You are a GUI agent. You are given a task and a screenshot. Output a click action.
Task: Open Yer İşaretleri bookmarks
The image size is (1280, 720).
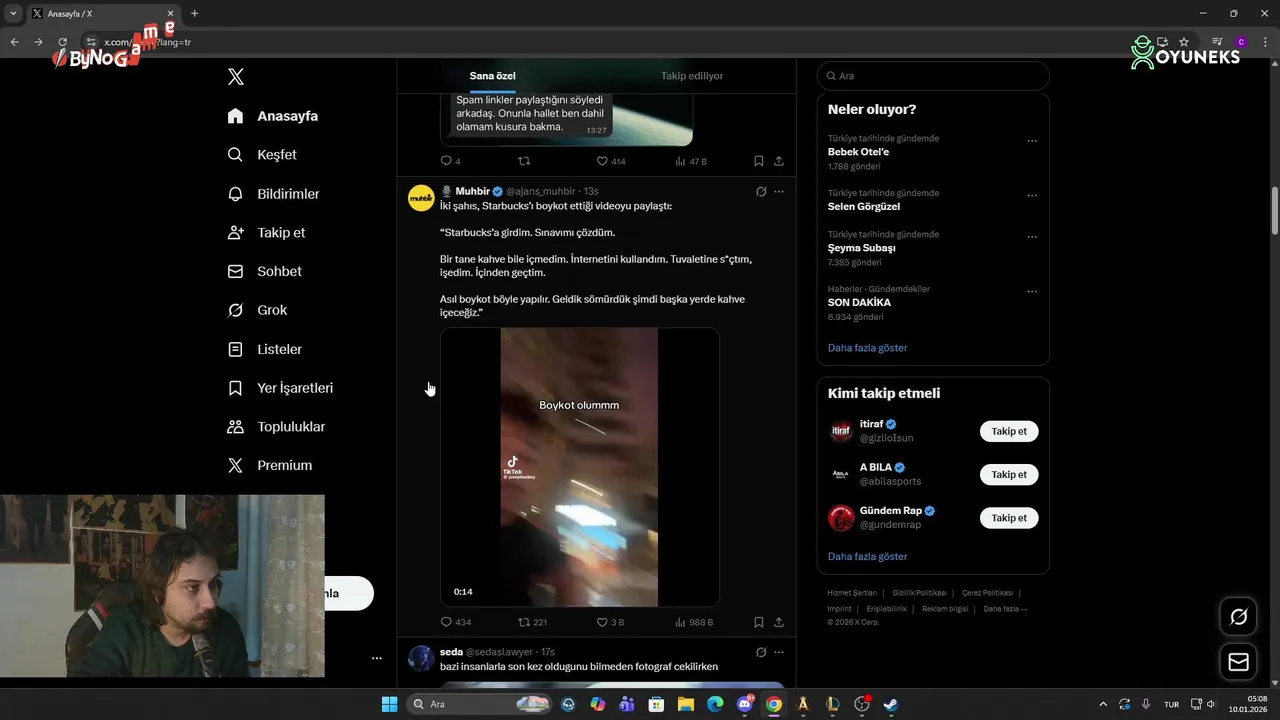(280, 388)
